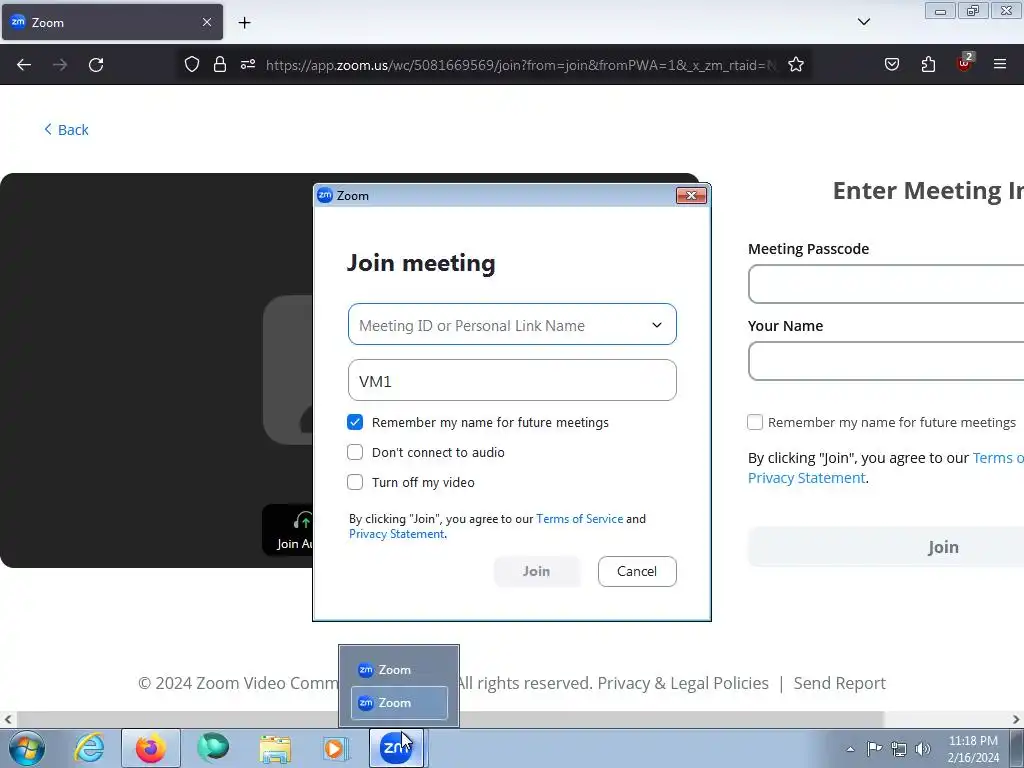The image size is (1024, 768).
Task: Click the web page Join button
Action: pyautogui.click(x=886, y=547)
